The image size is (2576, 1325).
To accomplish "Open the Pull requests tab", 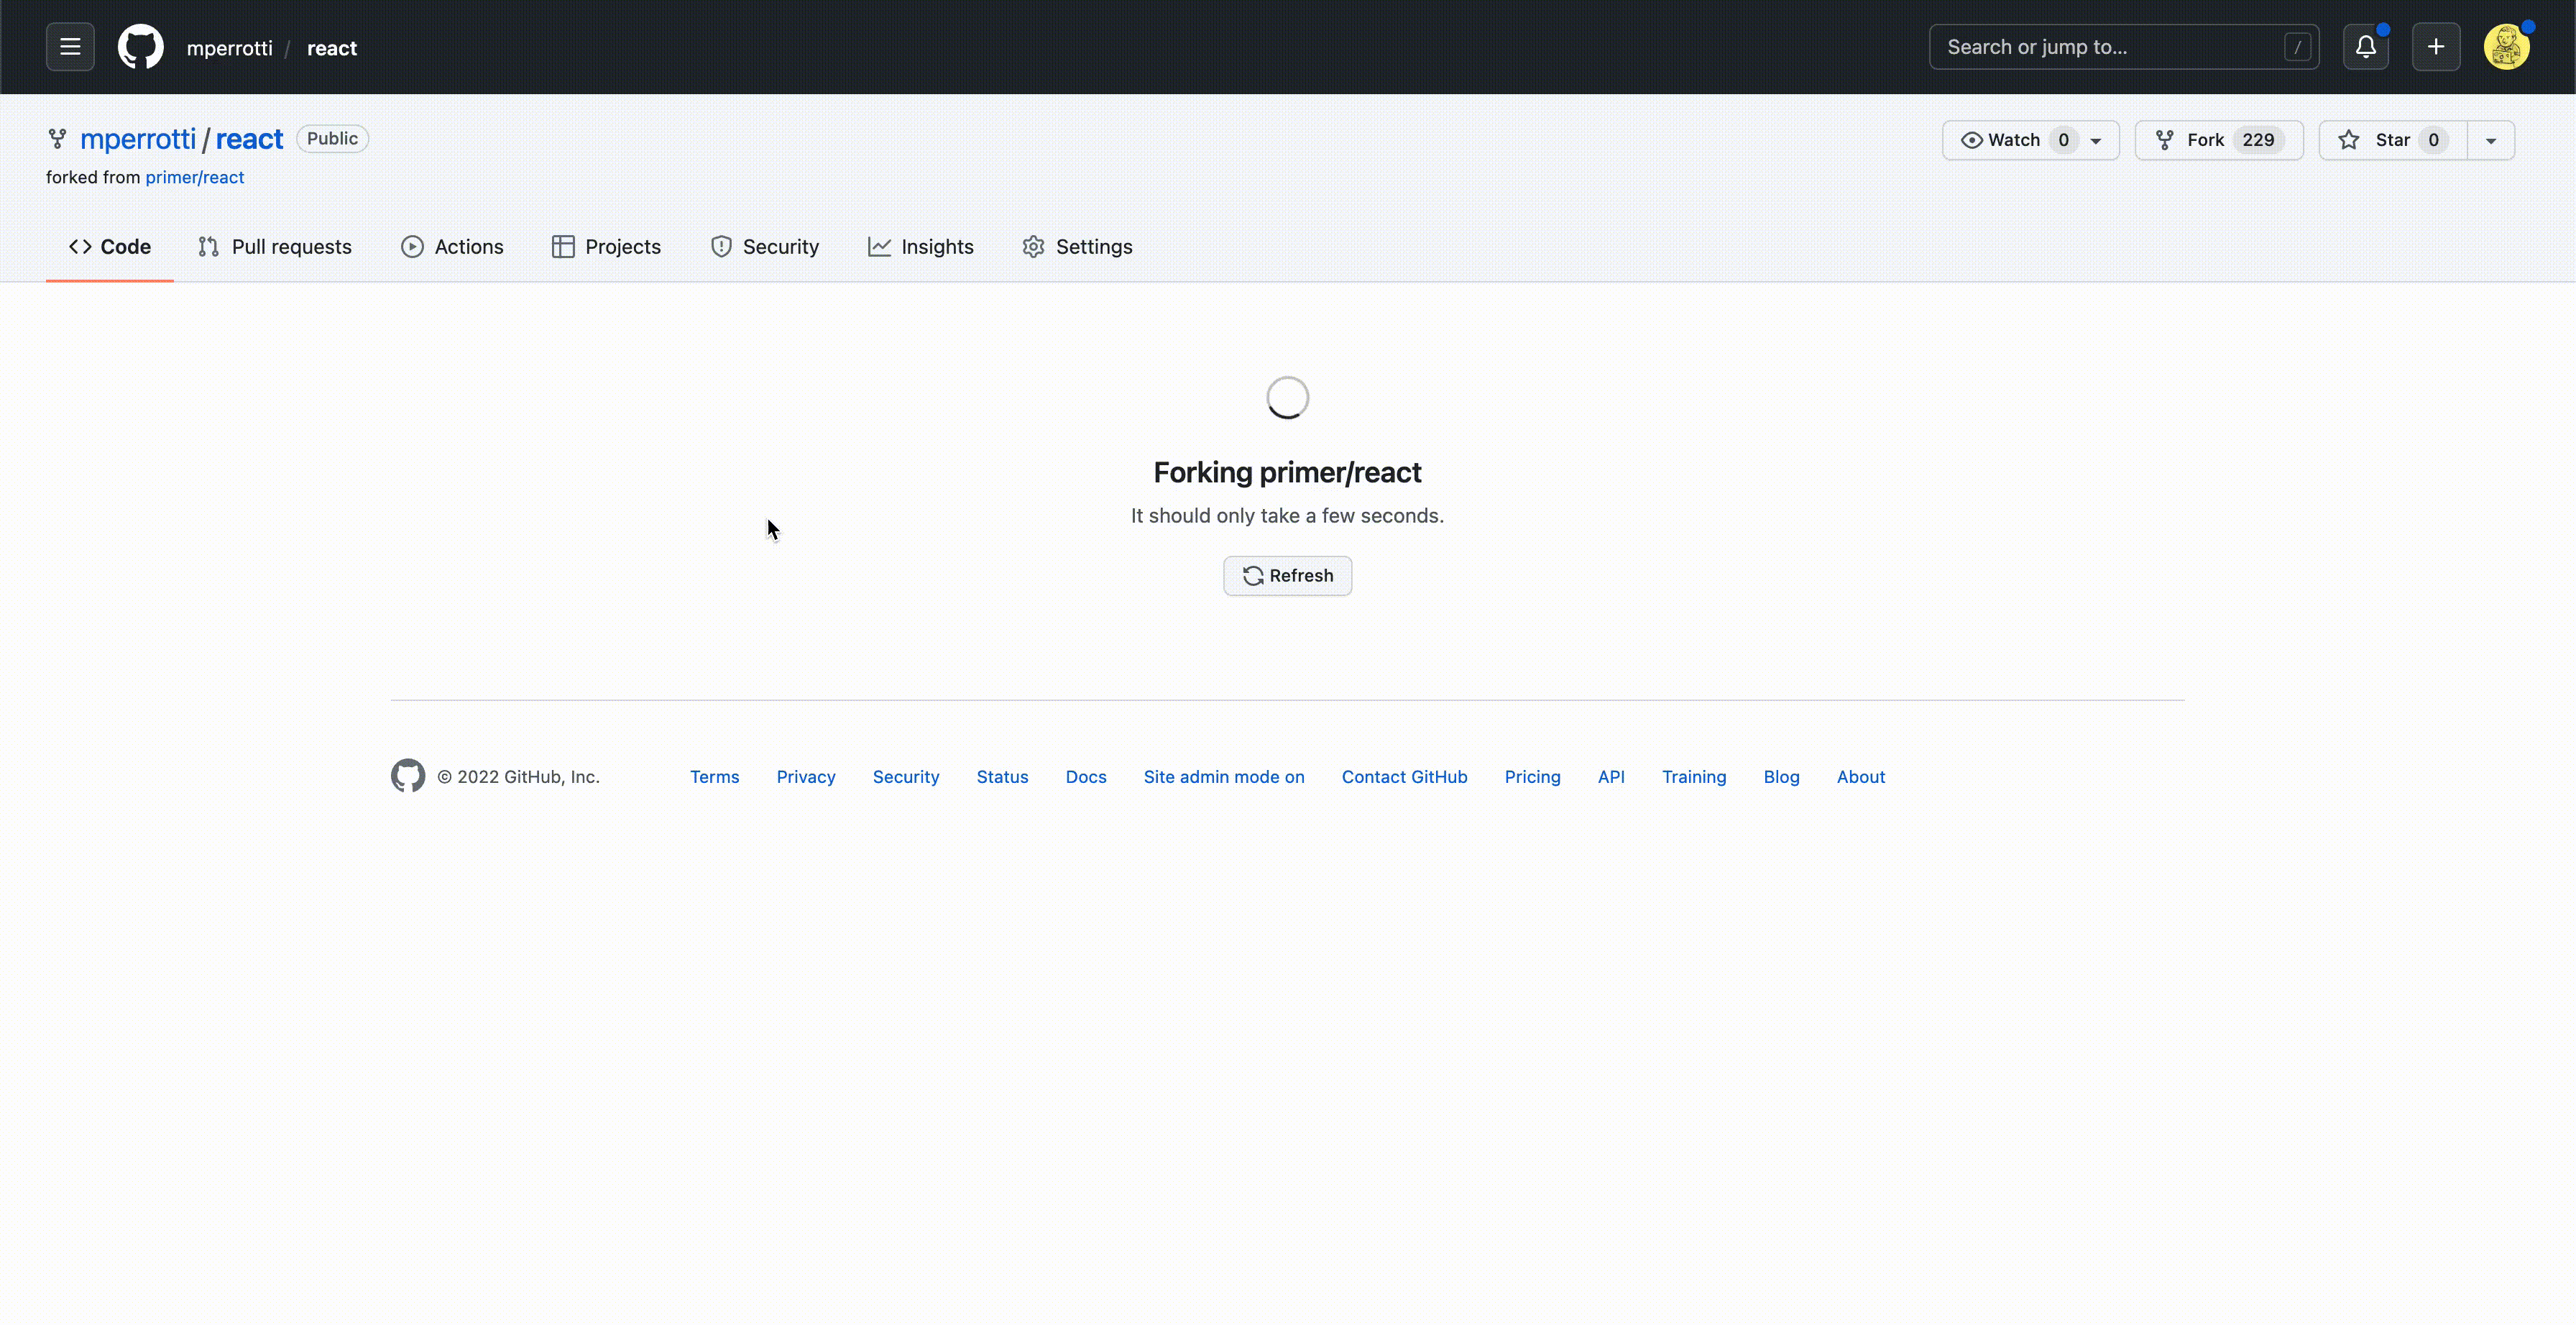I will (x=275, y=247).
